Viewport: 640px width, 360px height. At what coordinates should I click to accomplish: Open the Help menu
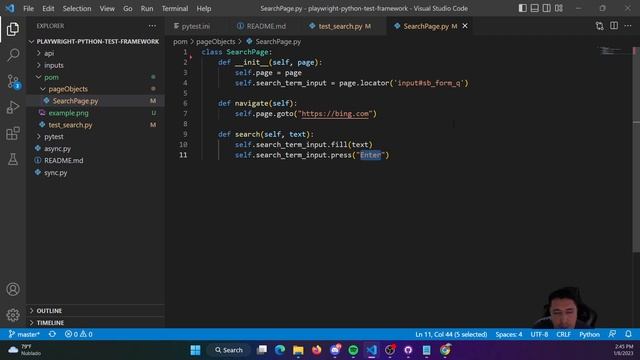[204, 8]
